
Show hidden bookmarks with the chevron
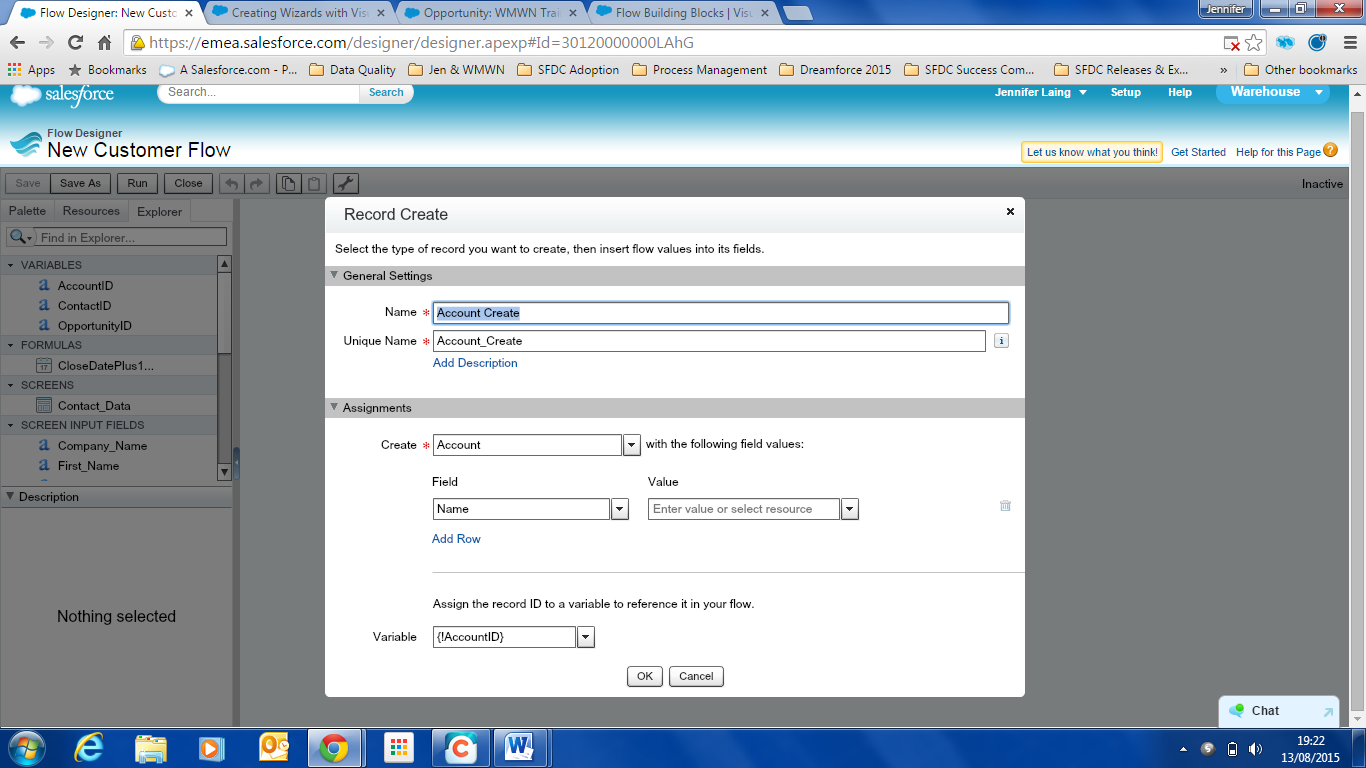click(1223, 70)
